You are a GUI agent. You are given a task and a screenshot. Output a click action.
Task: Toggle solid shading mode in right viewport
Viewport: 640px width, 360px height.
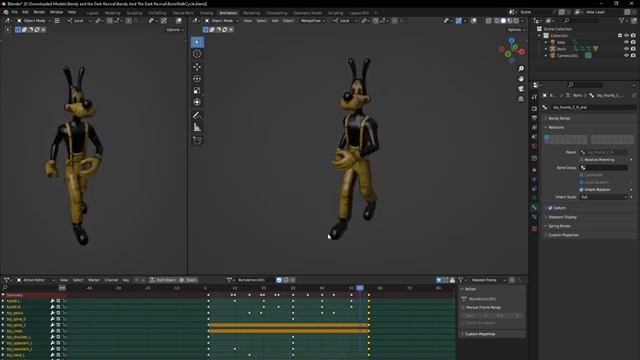coord(503,21)
